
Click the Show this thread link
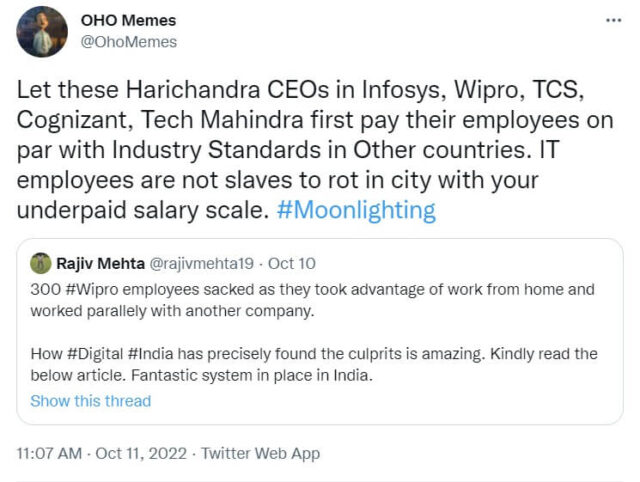tap(90, 401)
